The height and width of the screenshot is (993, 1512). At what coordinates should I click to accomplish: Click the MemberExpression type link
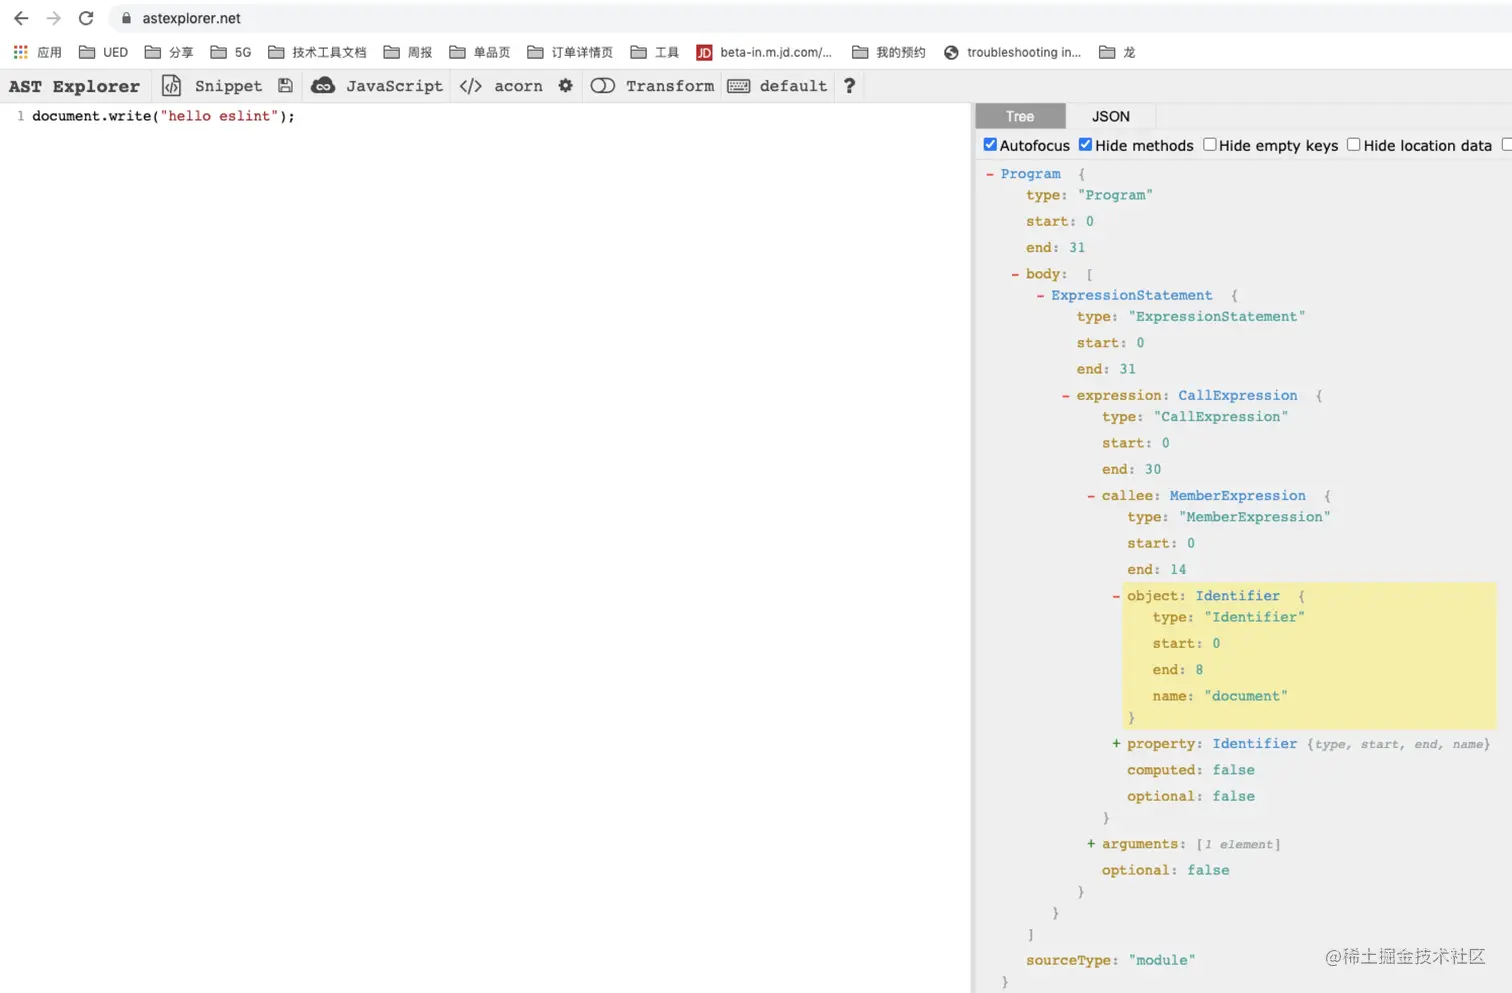click(1237, 496)
